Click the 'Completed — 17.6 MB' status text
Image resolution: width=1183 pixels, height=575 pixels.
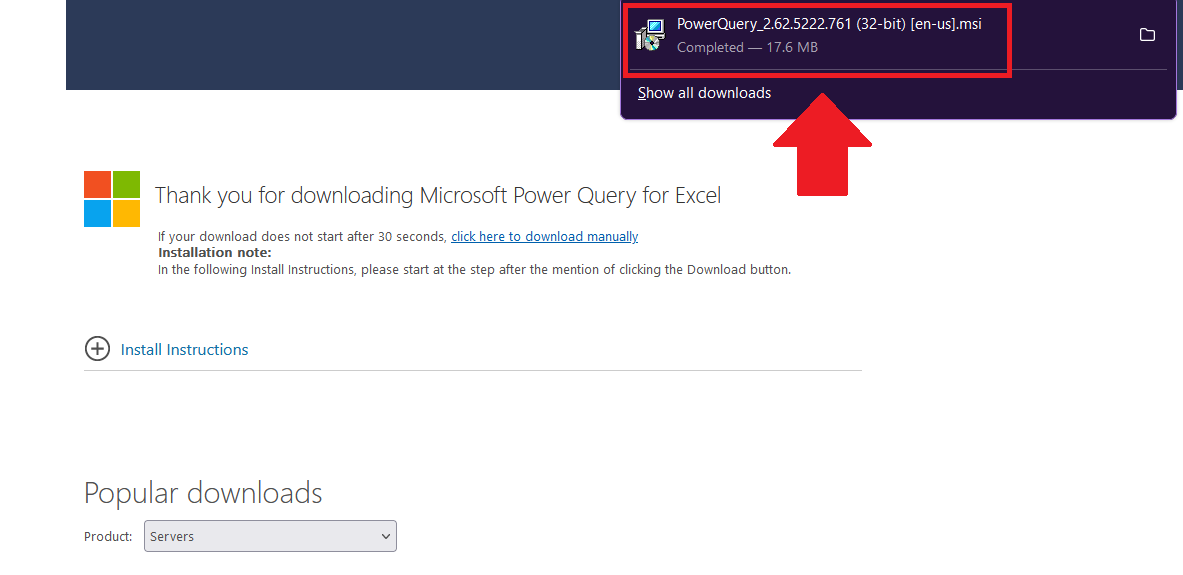pos(747,47)
